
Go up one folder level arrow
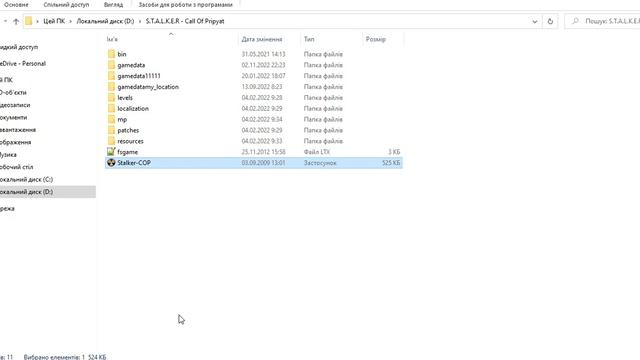16,21
